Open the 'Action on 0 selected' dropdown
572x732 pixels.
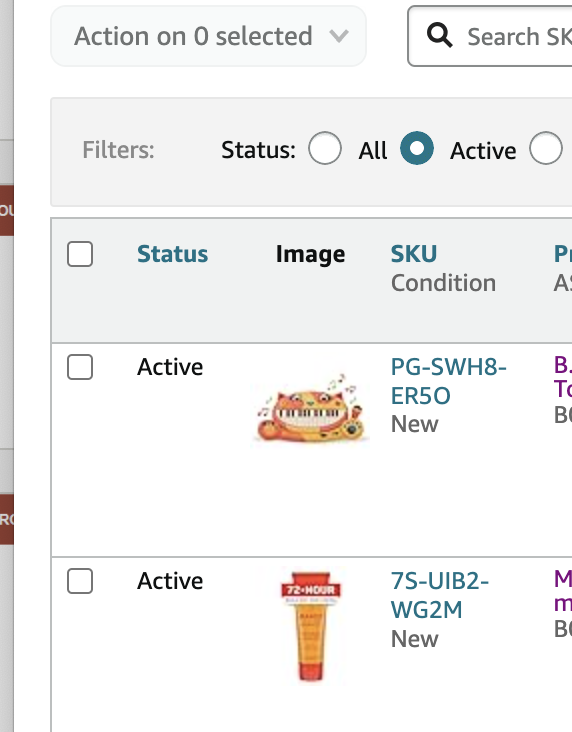click(x=208, y=36)
